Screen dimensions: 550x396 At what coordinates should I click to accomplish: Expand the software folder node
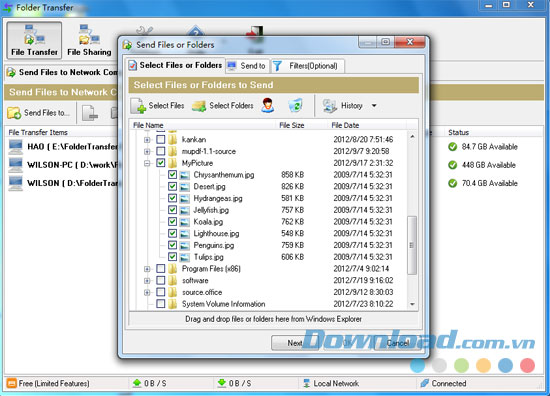click(147, 281)
